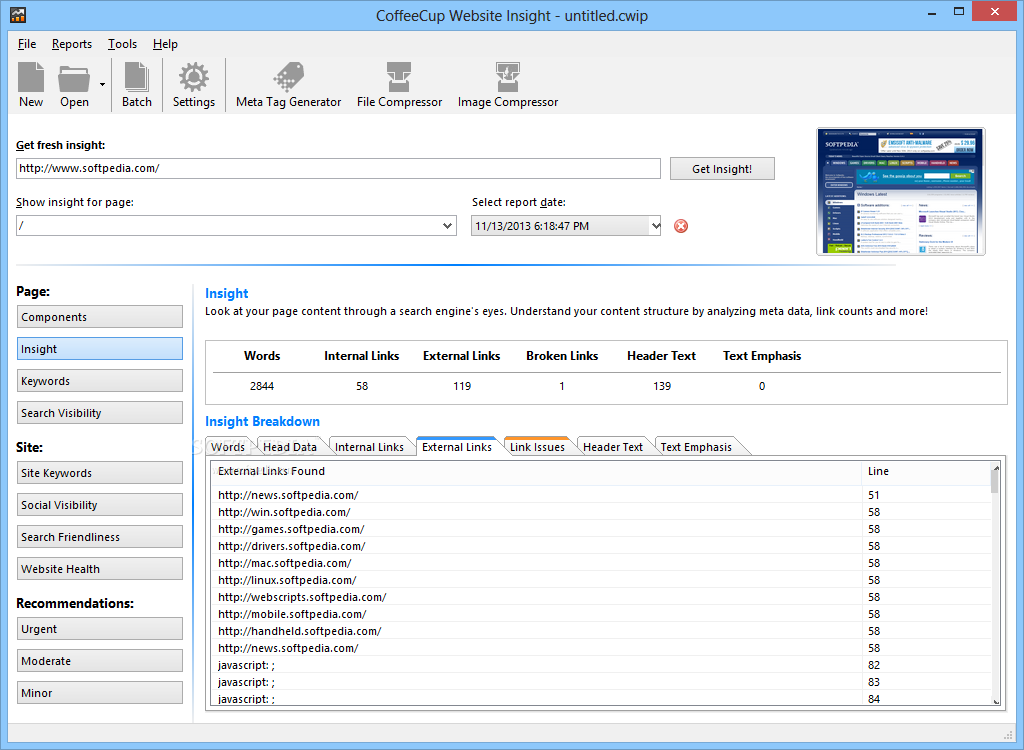Show Minor recommendations
Screen dimensions: 1024x750
100,693
